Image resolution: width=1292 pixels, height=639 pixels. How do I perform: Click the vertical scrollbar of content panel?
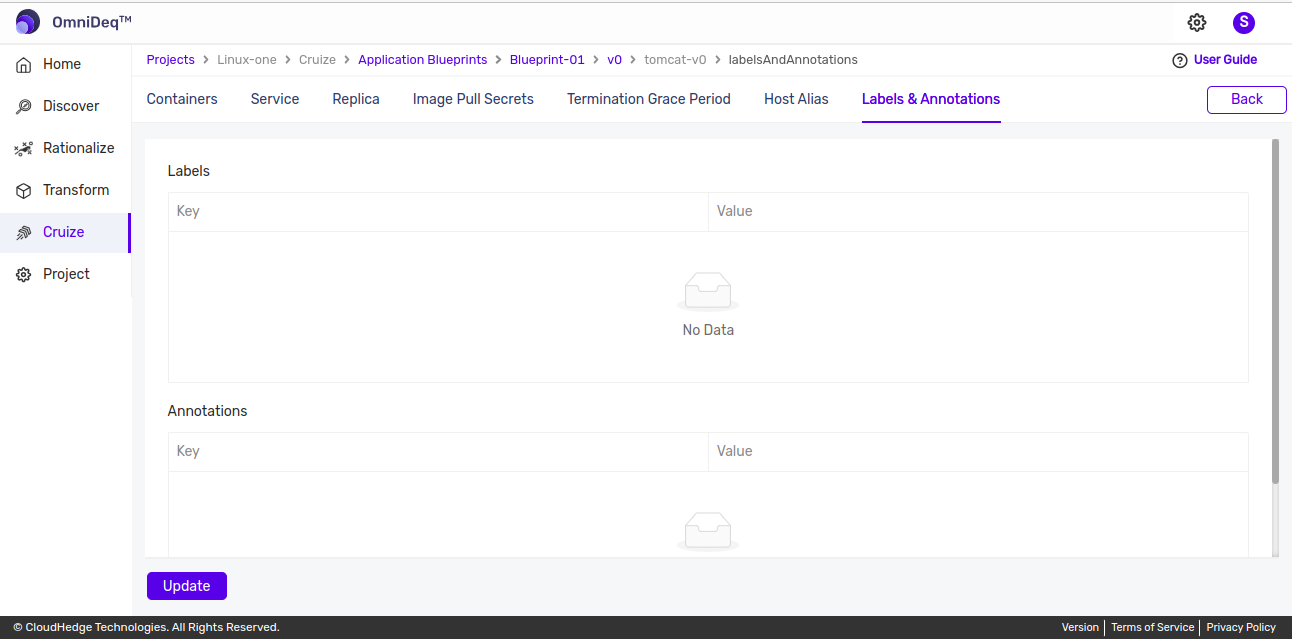coord(1275,312)
